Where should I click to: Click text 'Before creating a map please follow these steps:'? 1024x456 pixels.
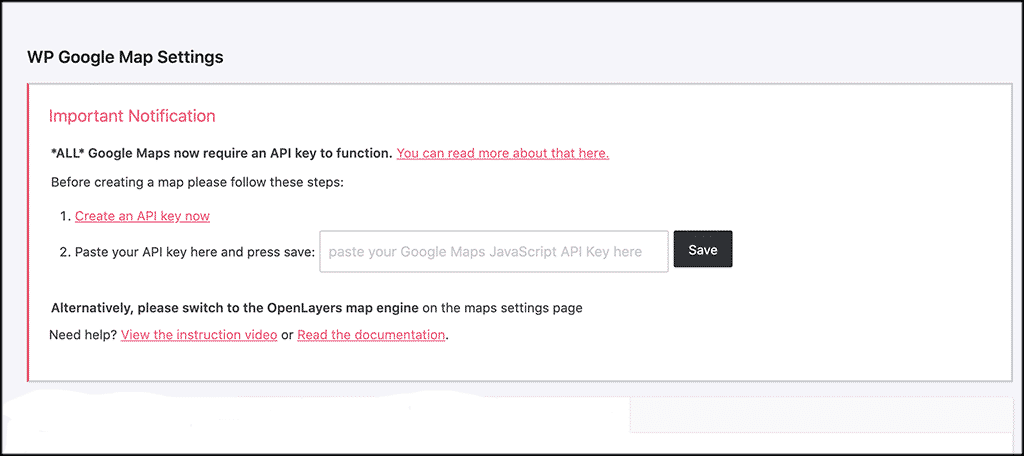[x=197, y=182]
